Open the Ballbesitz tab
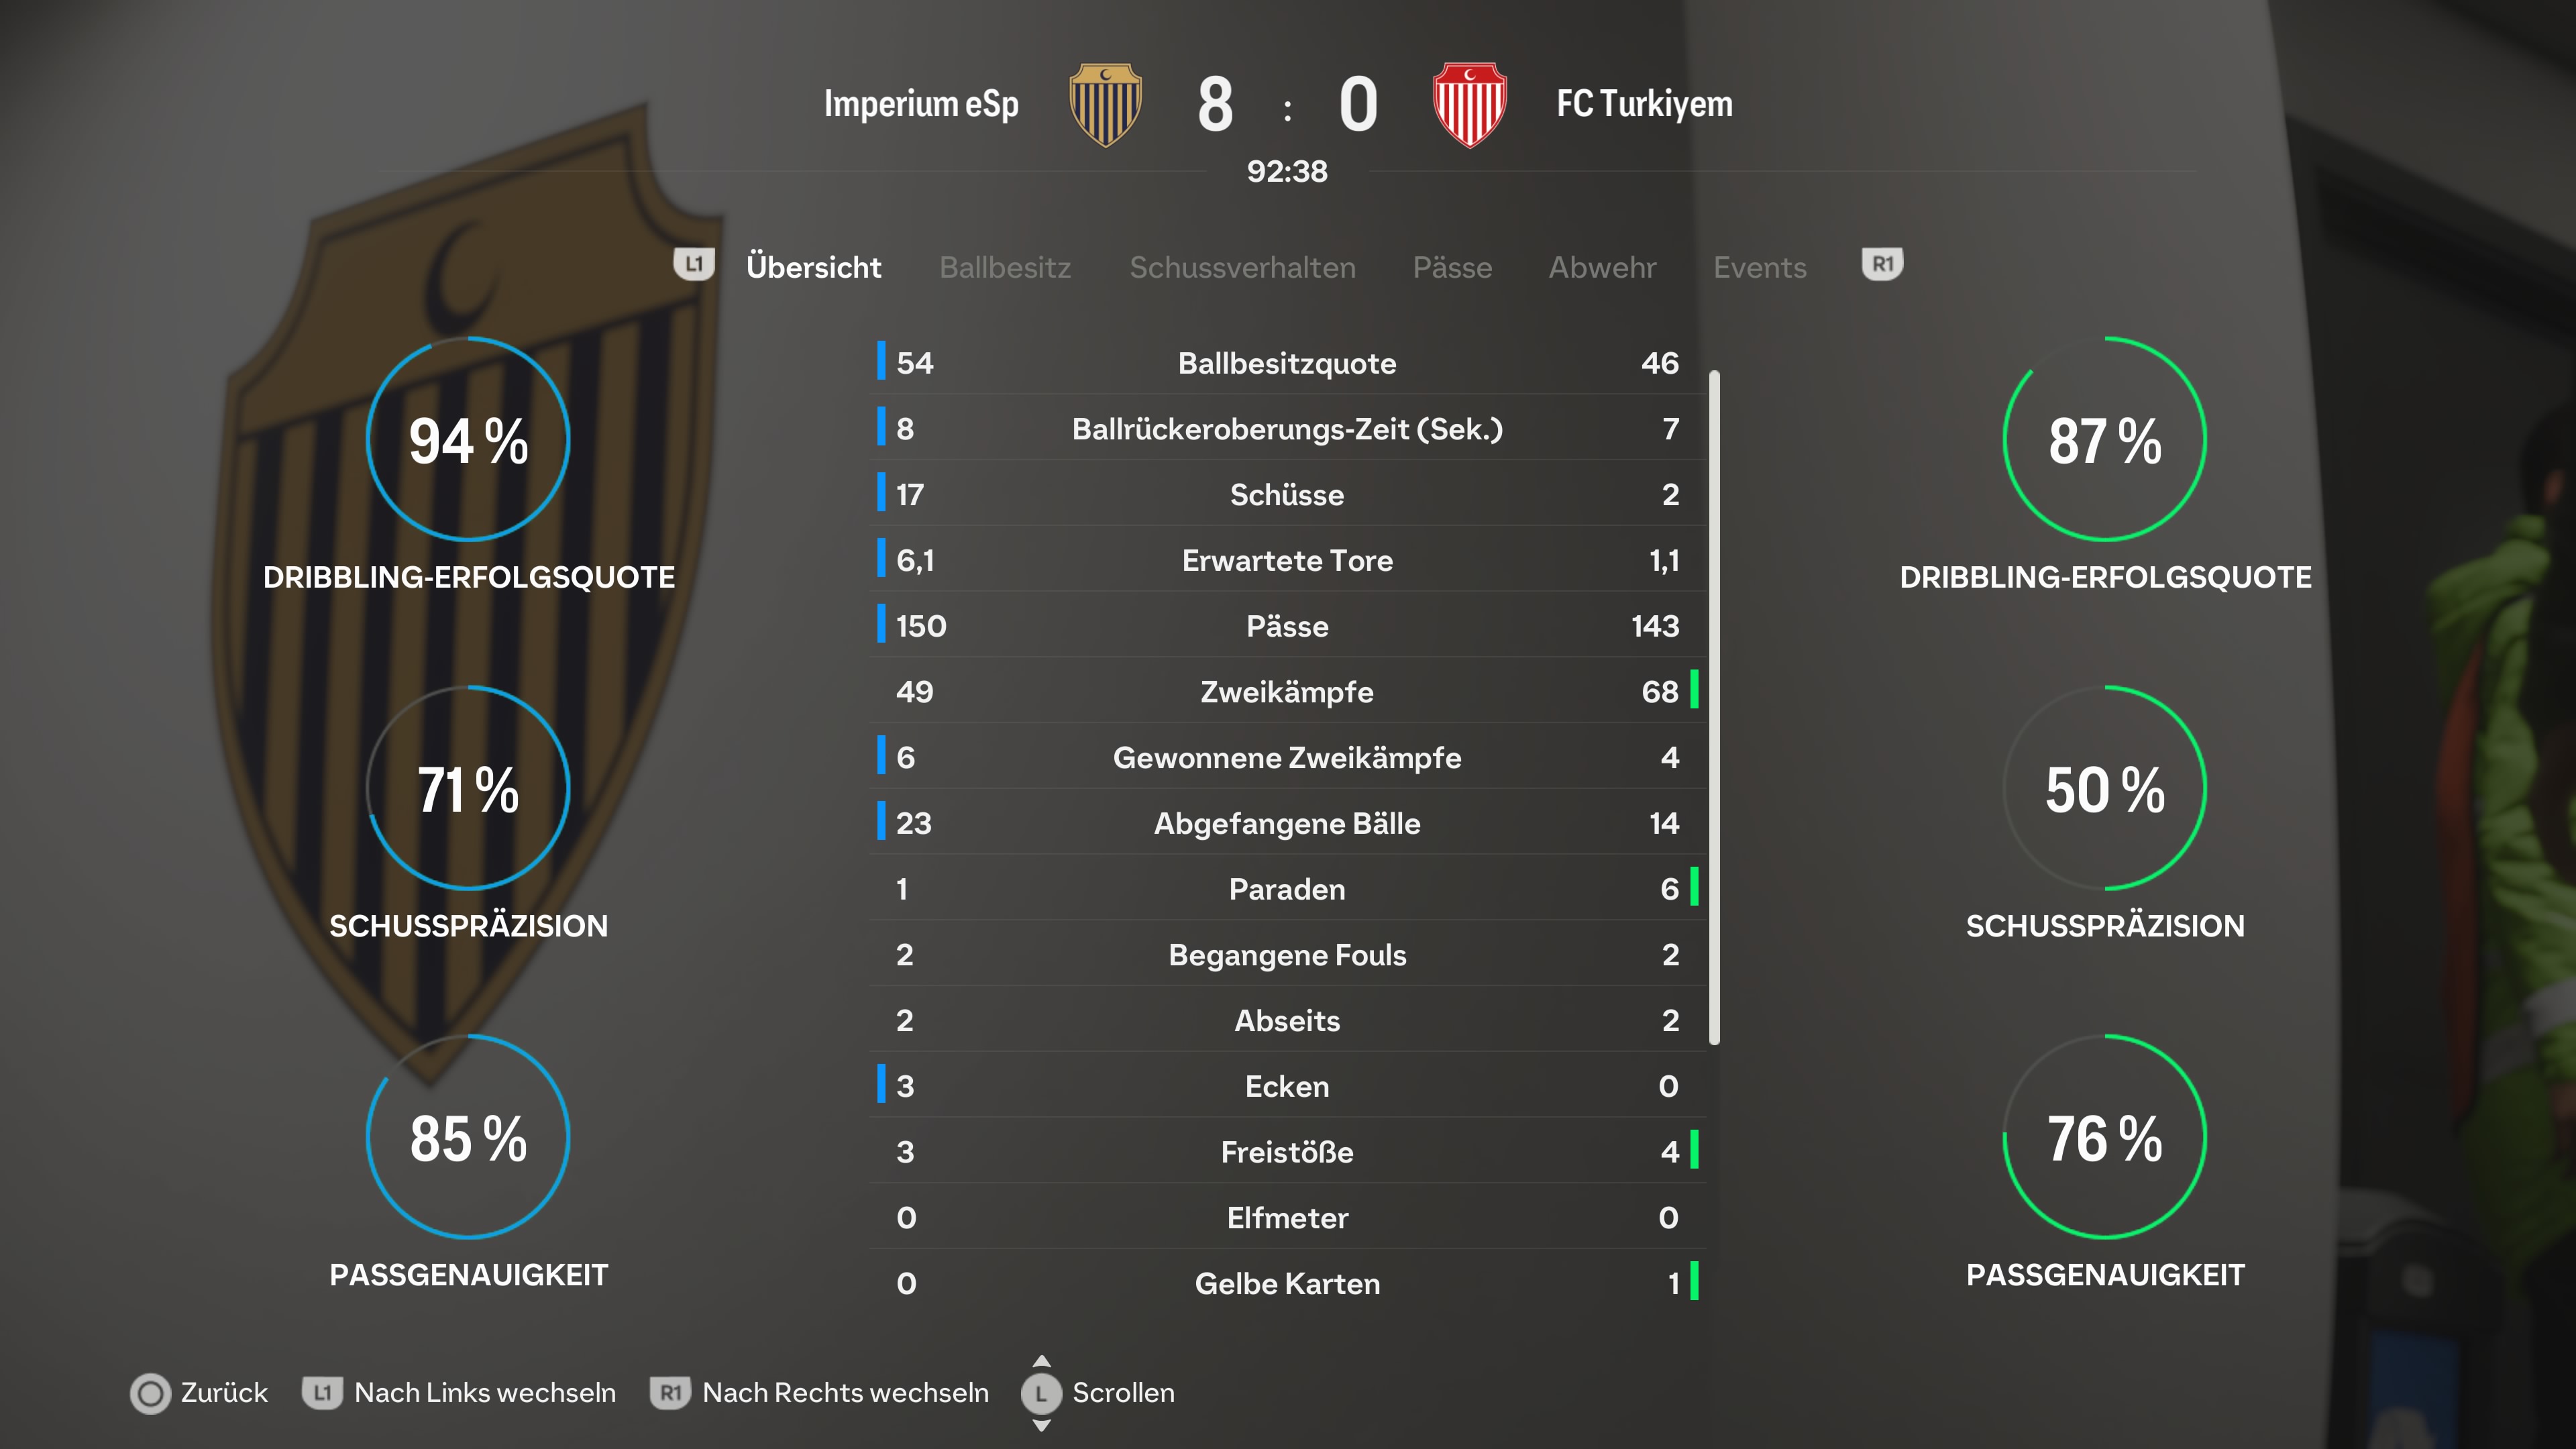2576x1449 pixels. tap(1005, 267)
